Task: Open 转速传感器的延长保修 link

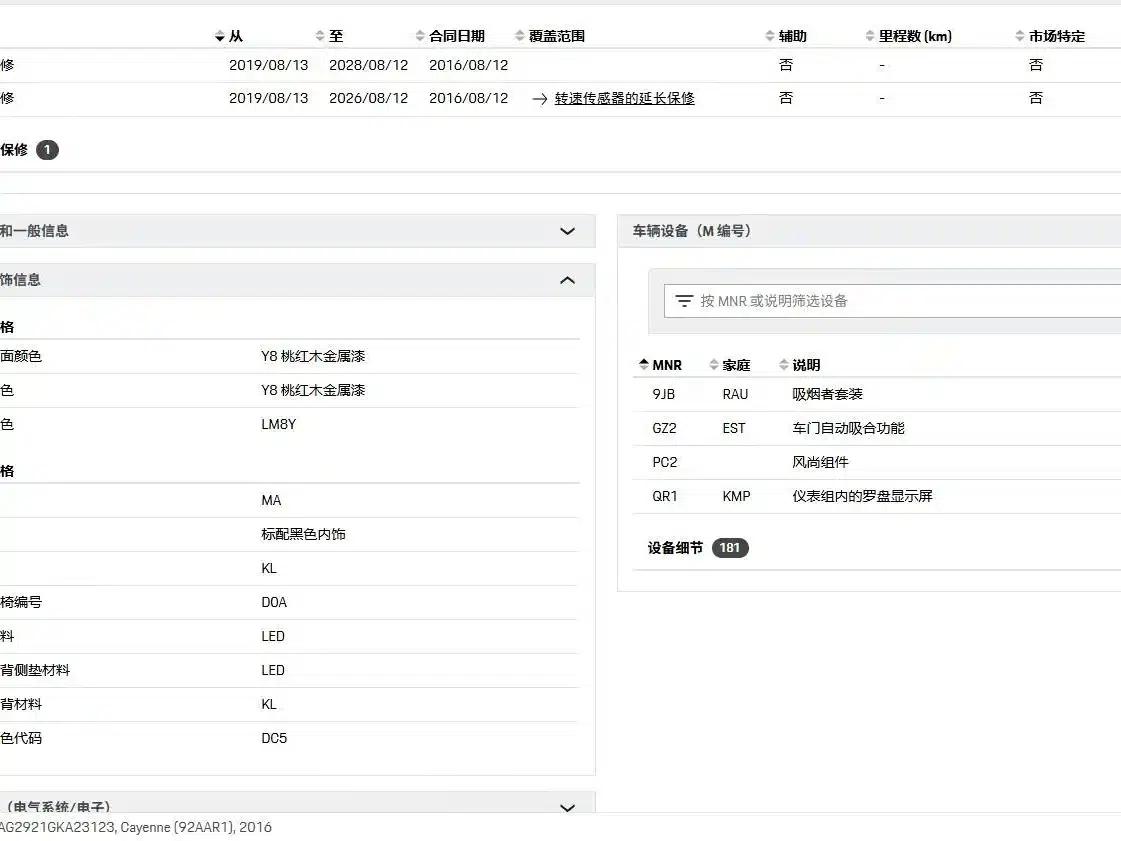Action: click(x=625, y=98)
